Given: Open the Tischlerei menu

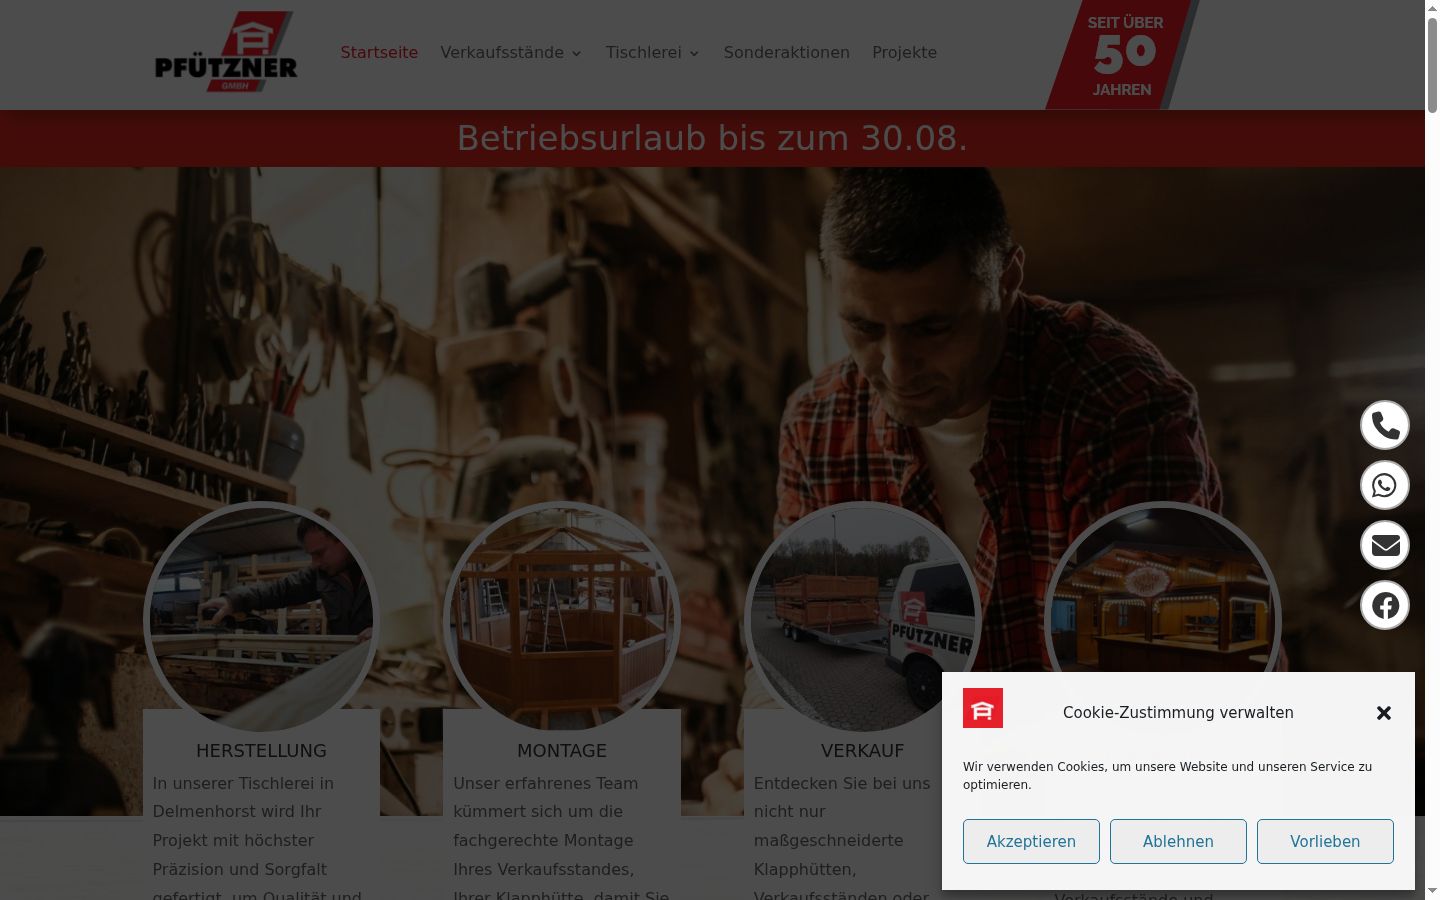Looking at the screenshot, I should click(x=644, y=52).
